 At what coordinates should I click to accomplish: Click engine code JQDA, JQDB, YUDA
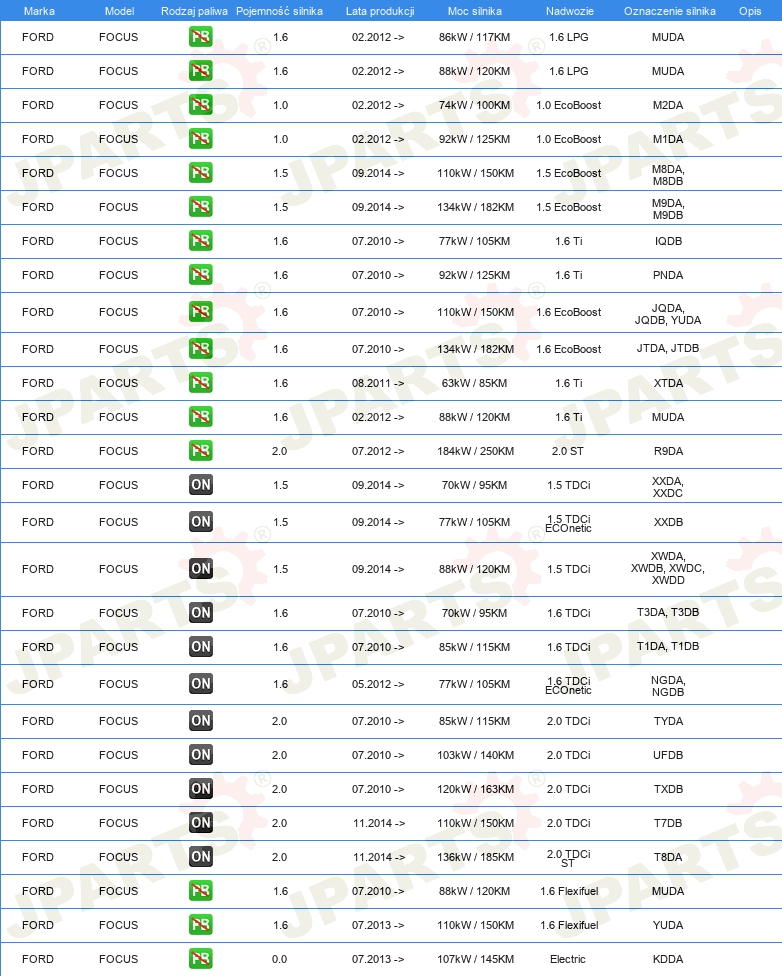[668, 314]
